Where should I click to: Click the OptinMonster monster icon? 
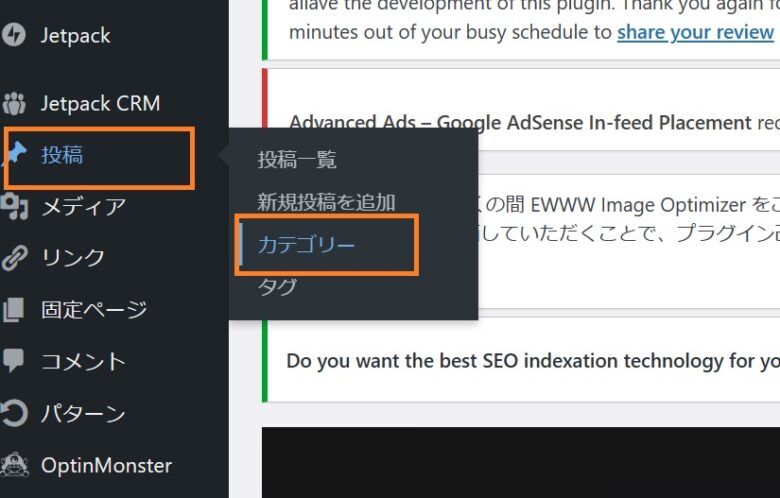(x=14, y=465)
